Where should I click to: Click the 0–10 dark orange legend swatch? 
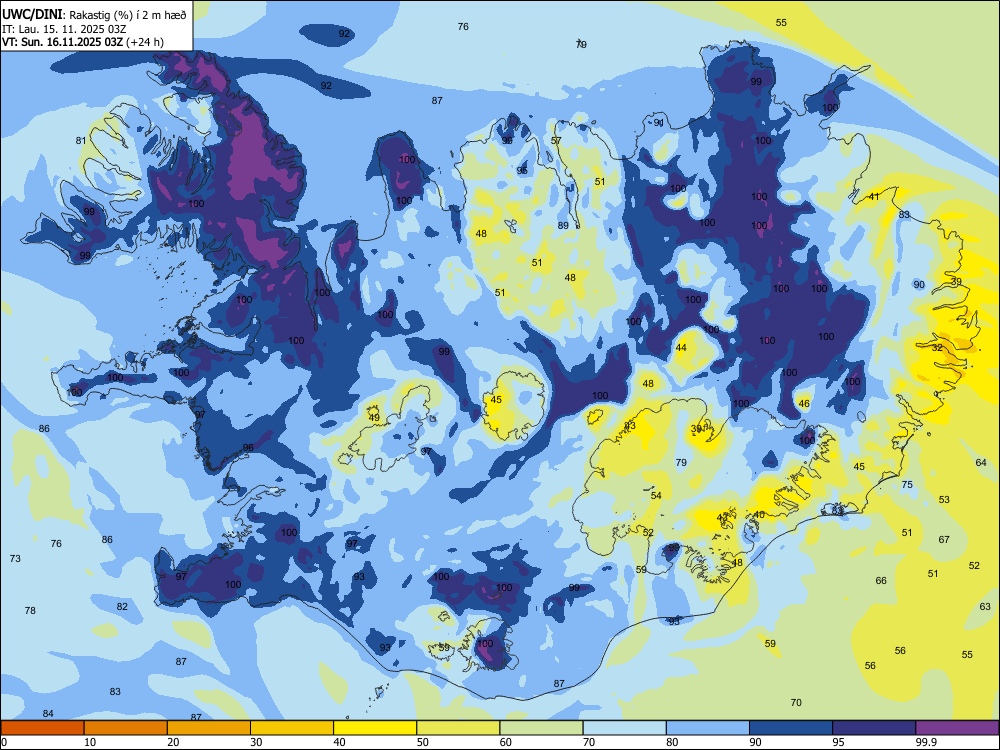(42, 728)
